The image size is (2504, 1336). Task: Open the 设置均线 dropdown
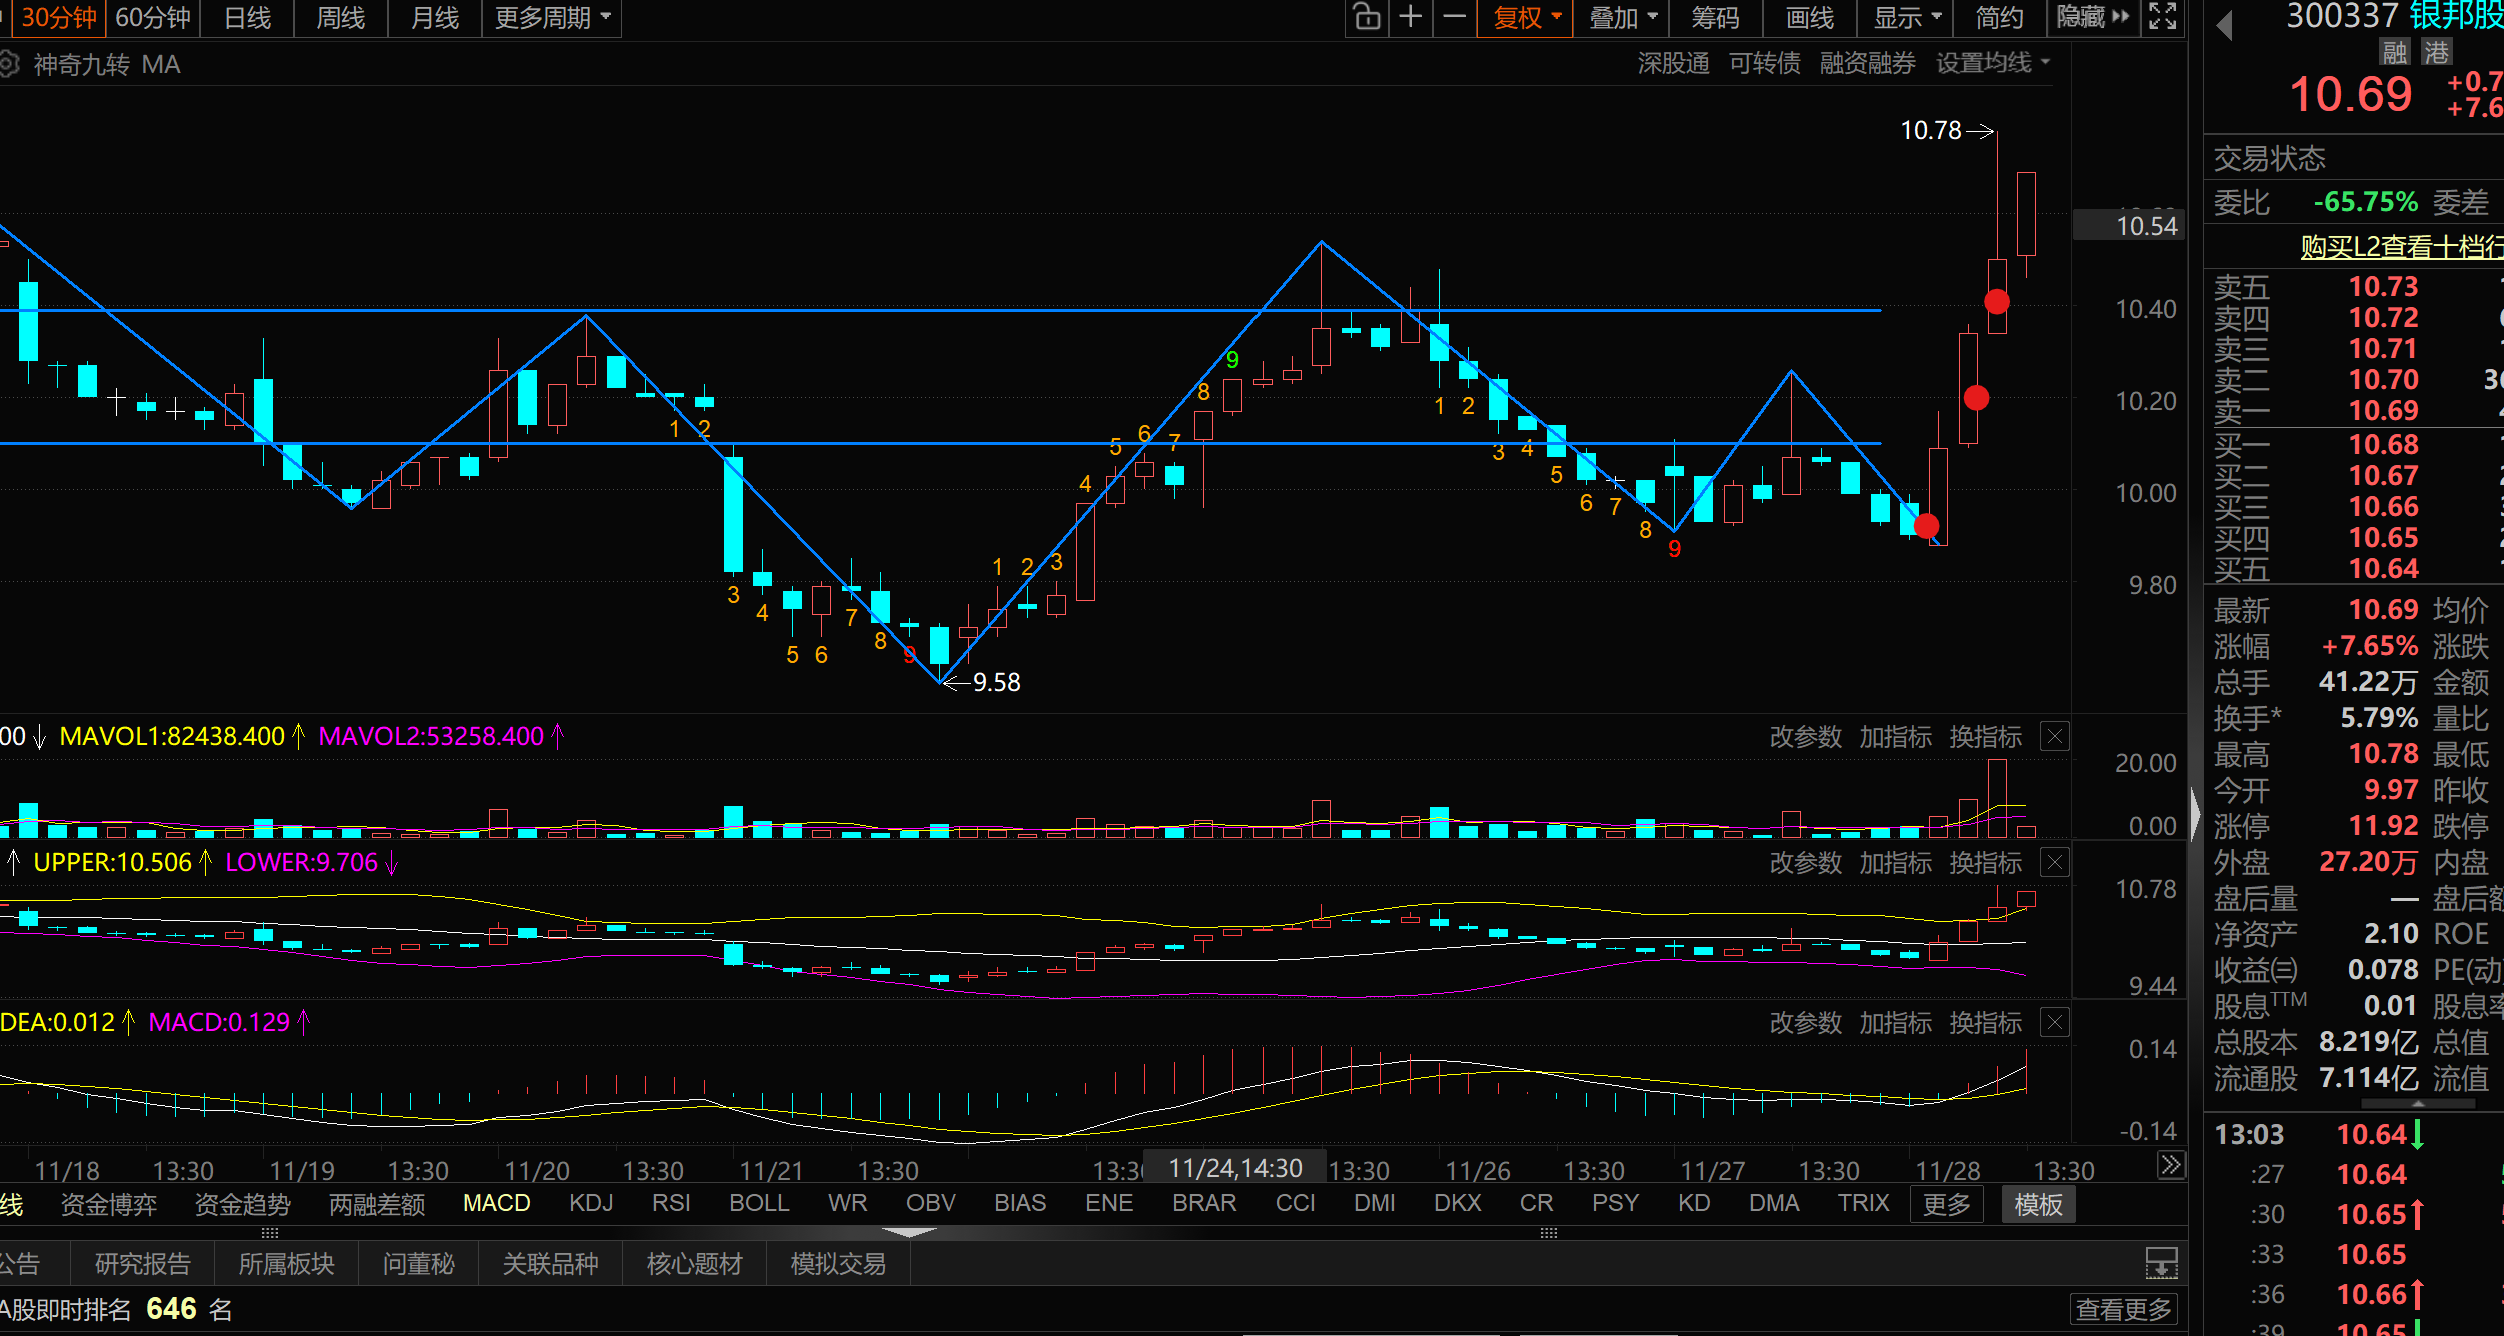tap(1992, 63)
